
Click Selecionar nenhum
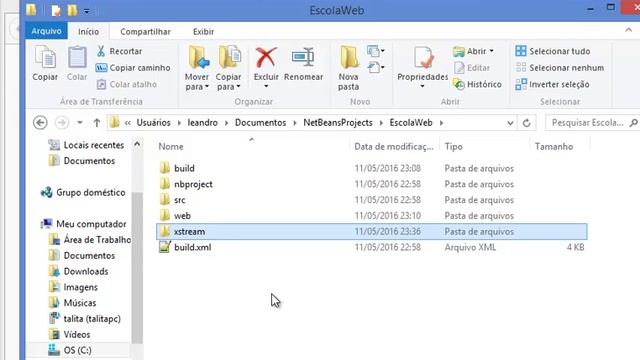(x=560, y=68)
